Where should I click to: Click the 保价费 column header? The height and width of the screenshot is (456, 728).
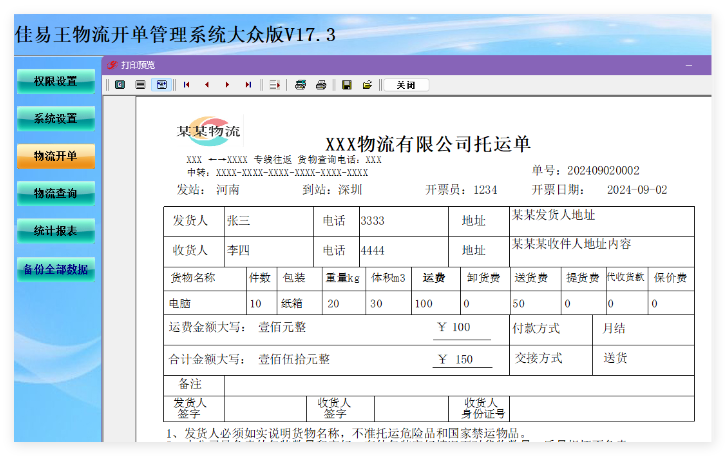[670, 278]
